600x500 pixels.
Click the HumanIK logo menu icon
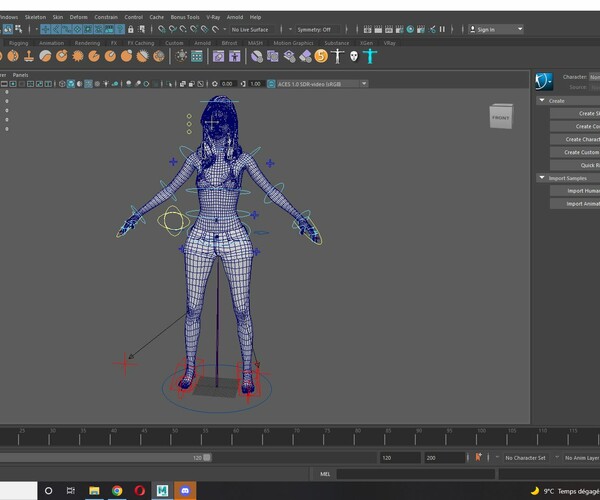(544, 81)
